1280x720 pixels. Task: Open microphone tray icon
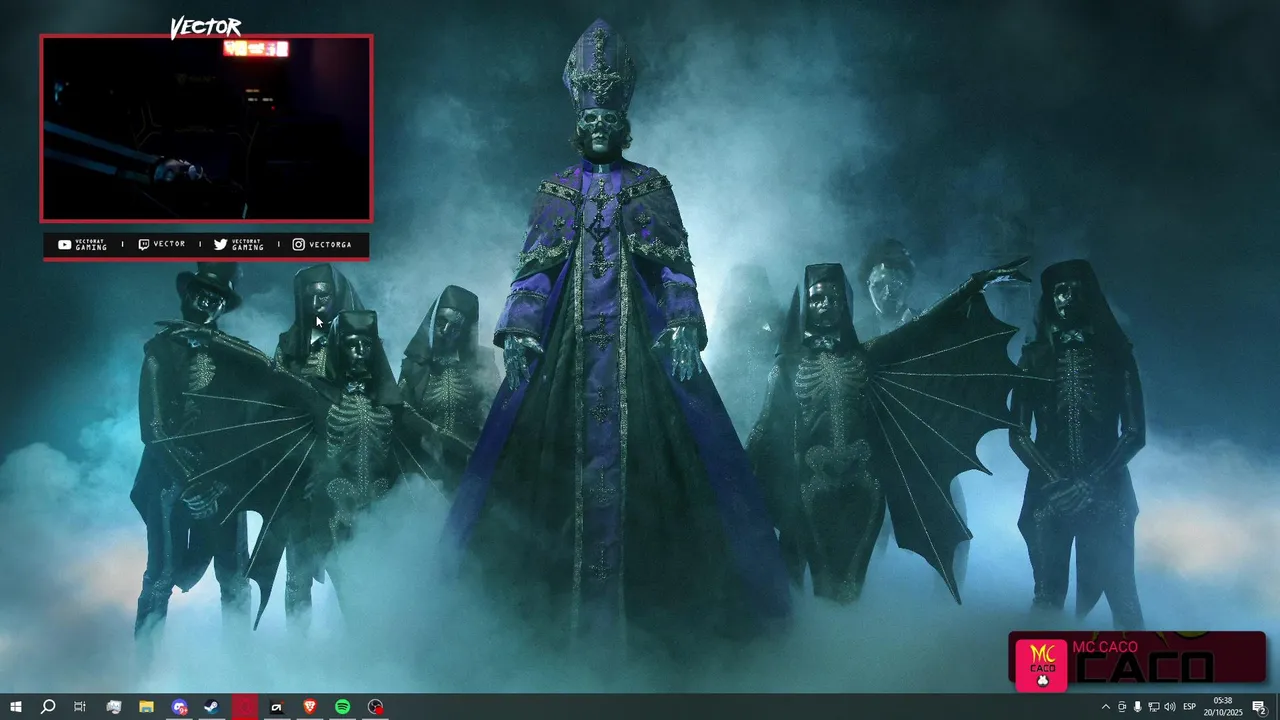(x=1137, y=707)
